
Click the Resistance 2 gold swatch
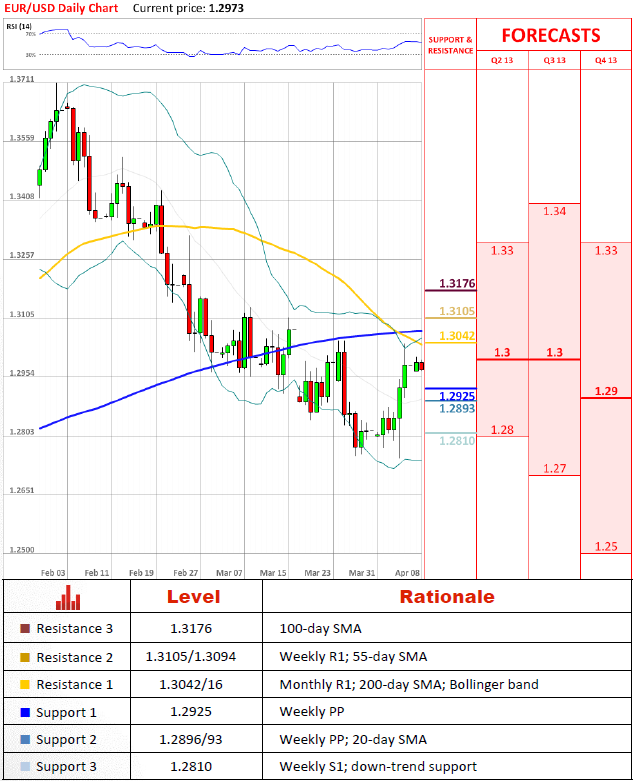25,657
